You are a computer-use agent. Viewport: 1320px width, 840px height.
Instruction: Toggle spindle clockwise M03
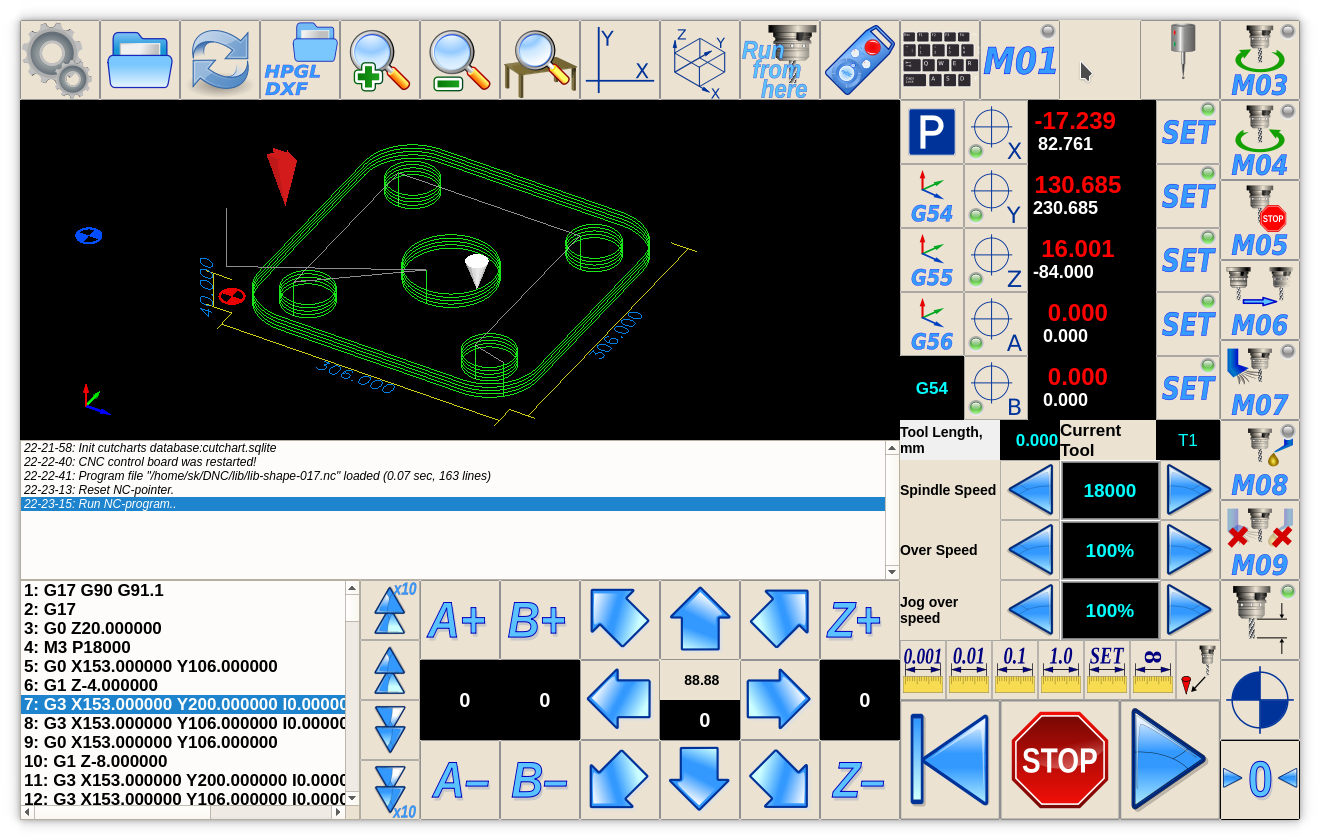[x=1259, y=60]
